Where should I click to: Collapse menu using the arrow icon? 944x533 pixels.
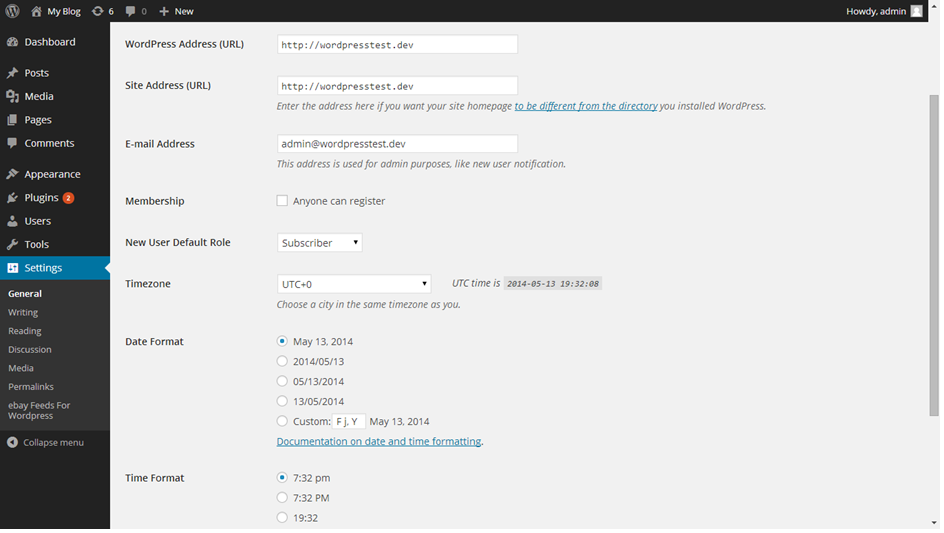coord(12,442)
